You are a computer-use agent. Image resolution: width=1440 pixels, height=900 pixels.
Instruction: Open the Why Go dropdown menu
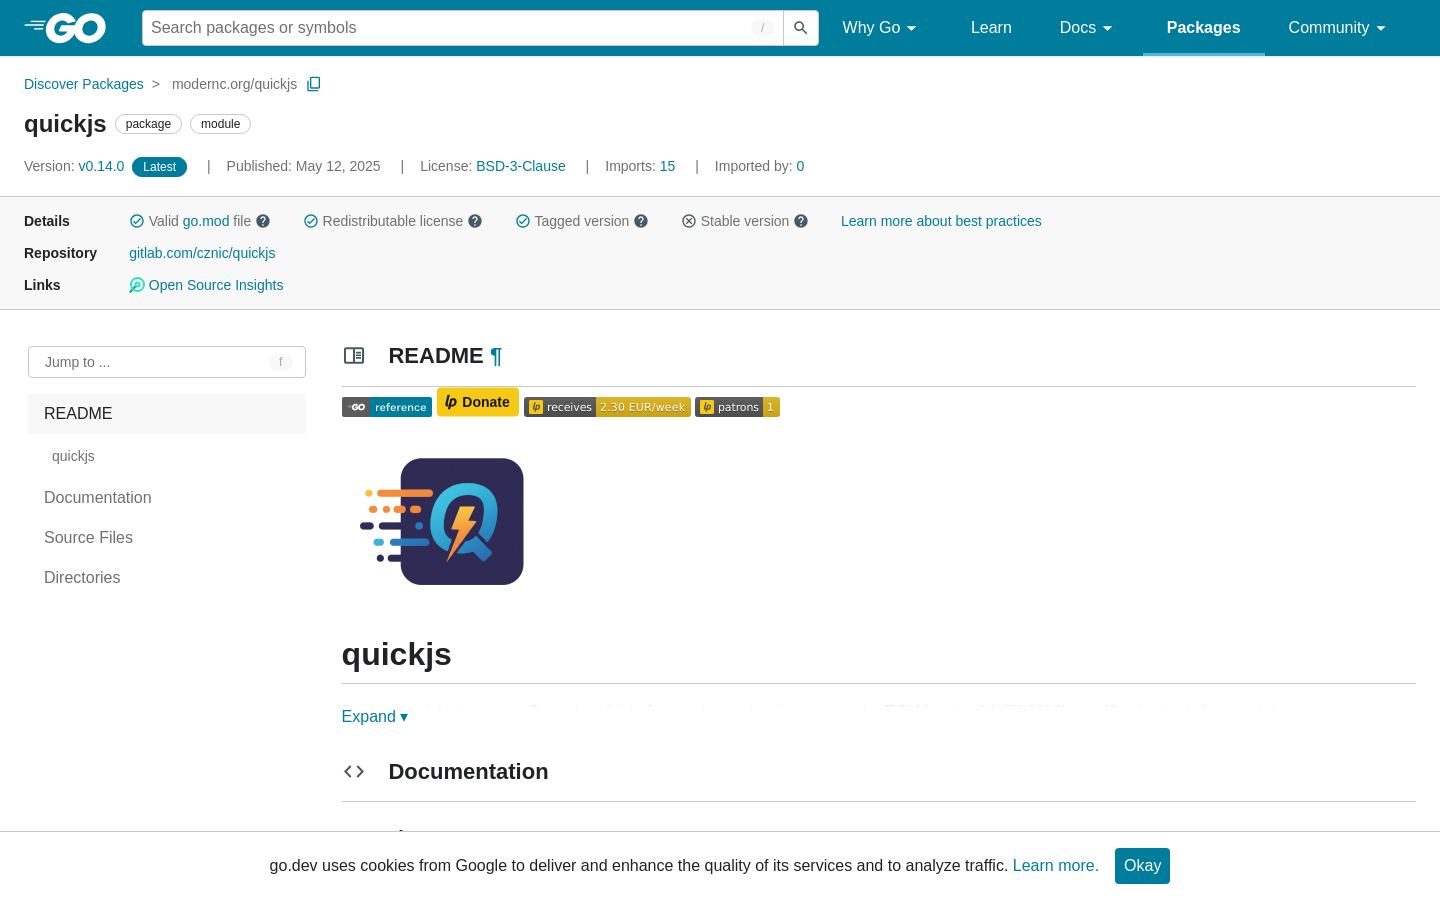pos(880,28)
